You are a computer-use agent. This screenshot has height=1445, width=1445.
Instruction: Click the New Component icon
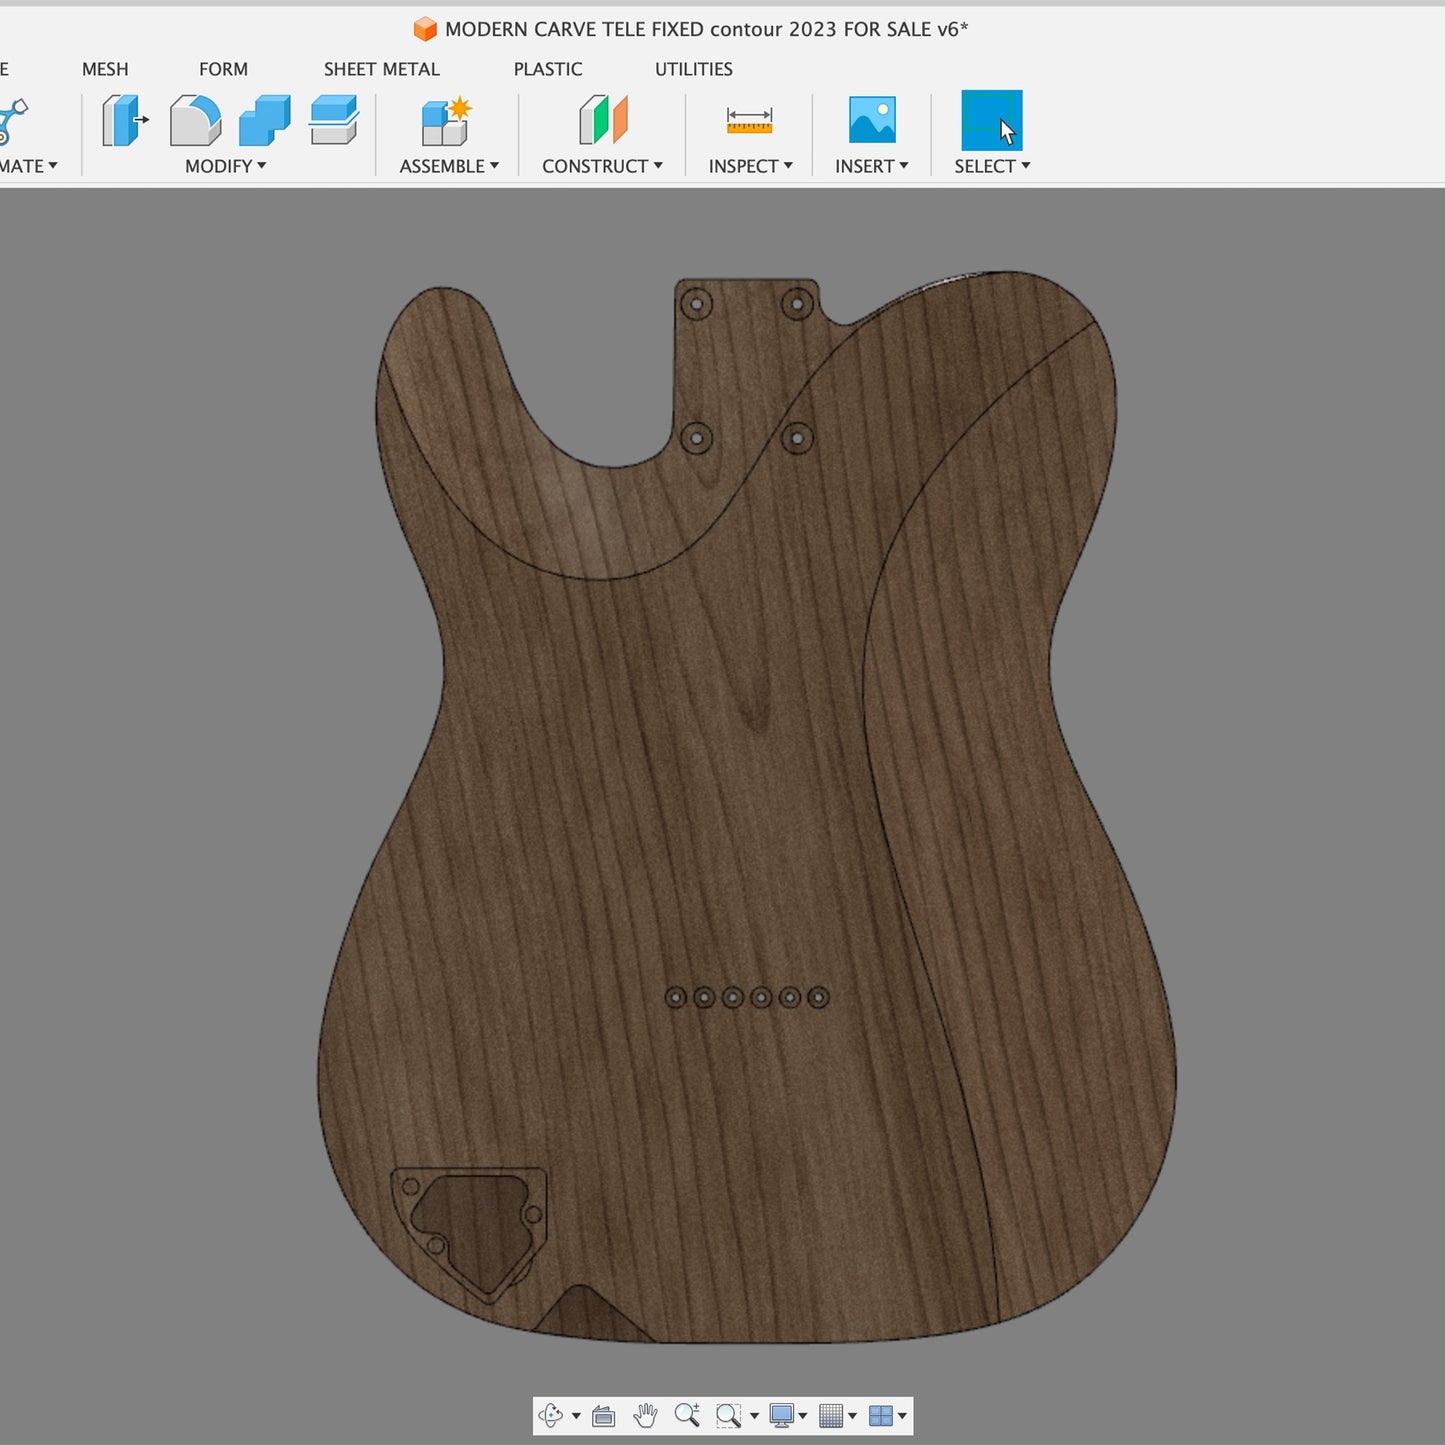pos(446,121)
